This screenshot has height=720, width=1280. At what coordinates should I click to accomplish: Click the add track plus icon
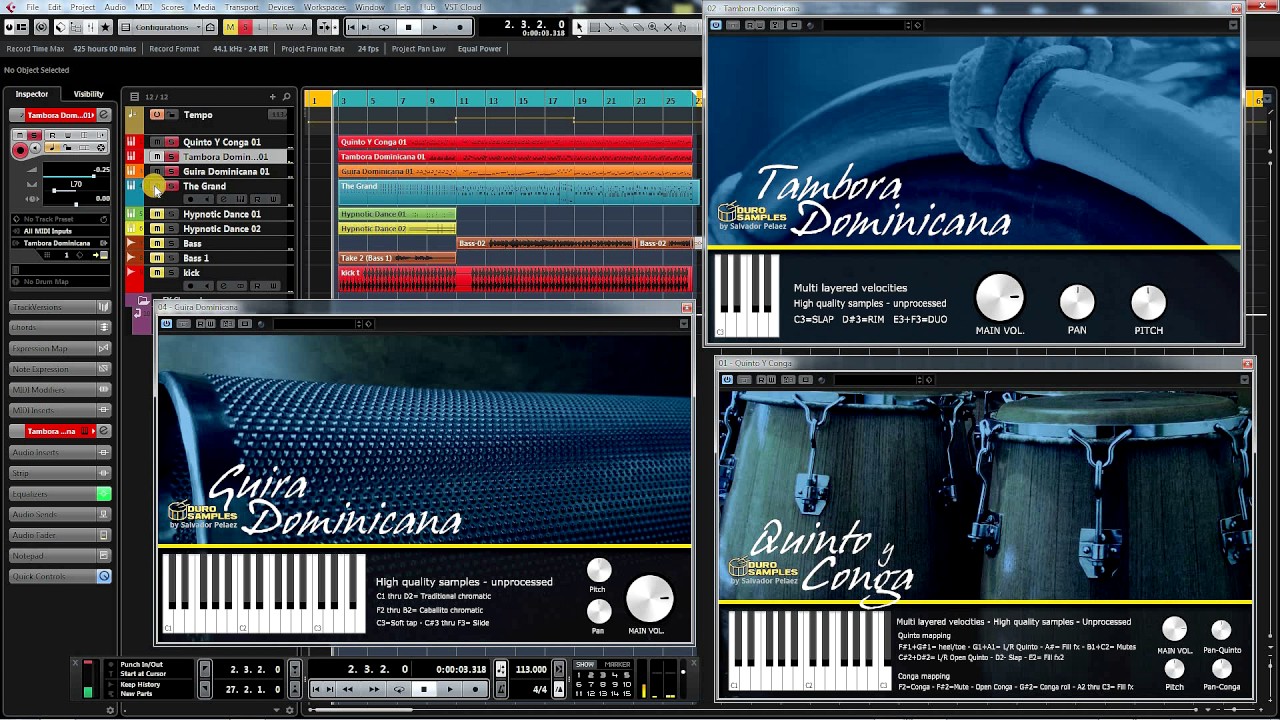(272, 96)
